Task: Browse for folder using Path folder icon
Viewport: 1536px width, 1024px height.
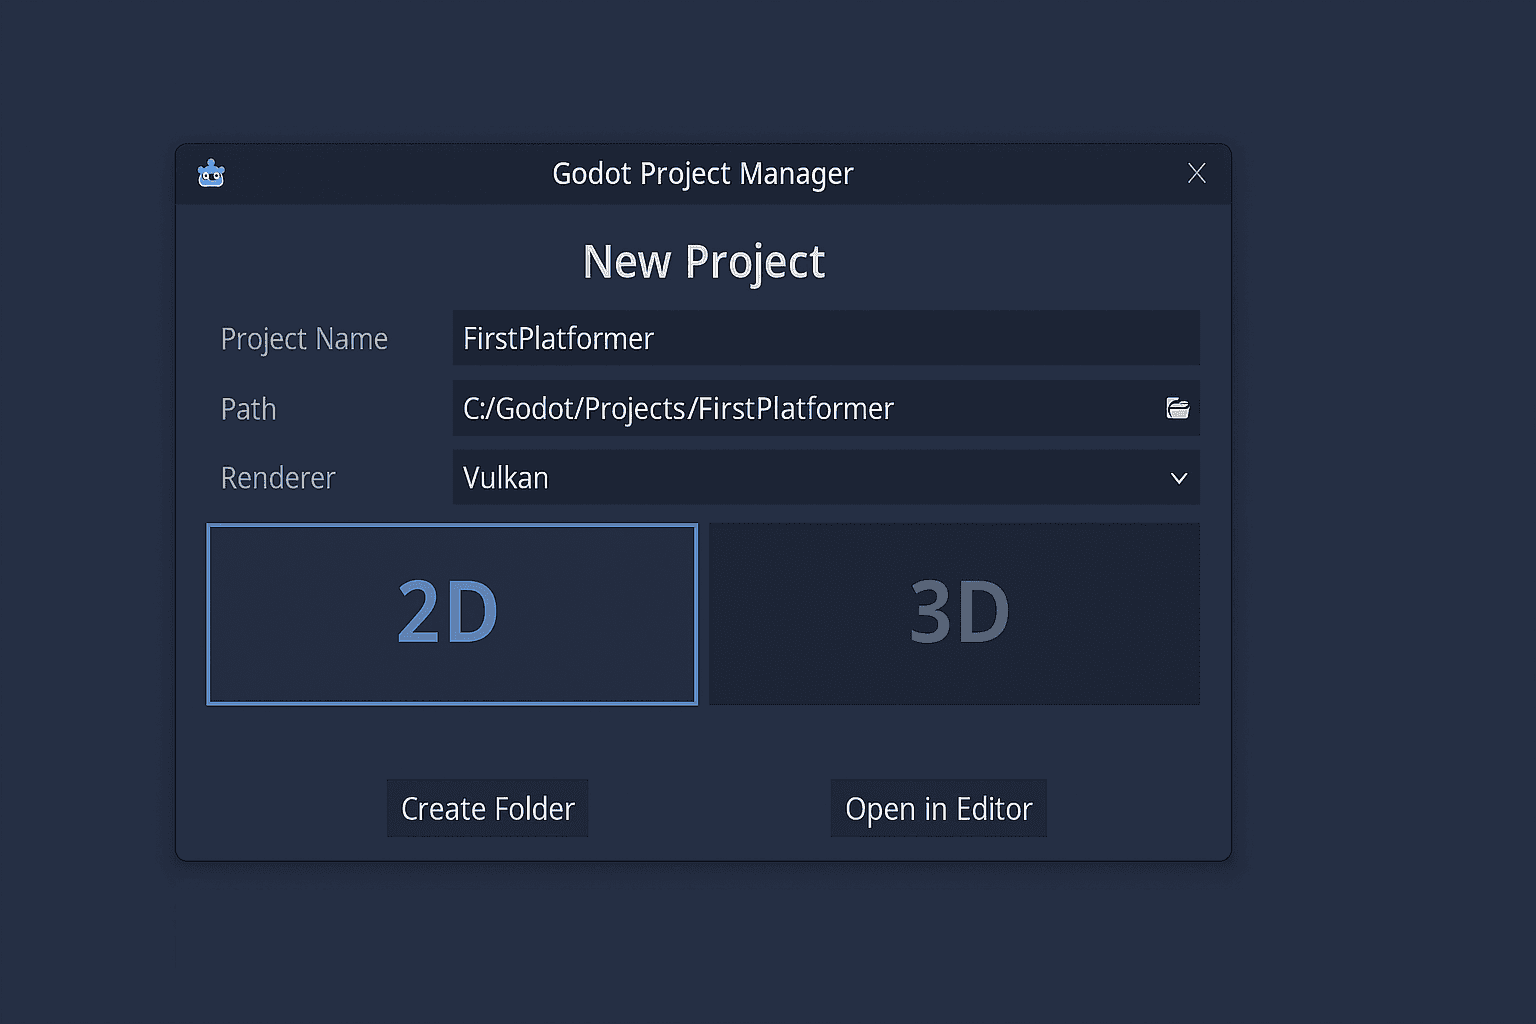Action: (1178, 408)
